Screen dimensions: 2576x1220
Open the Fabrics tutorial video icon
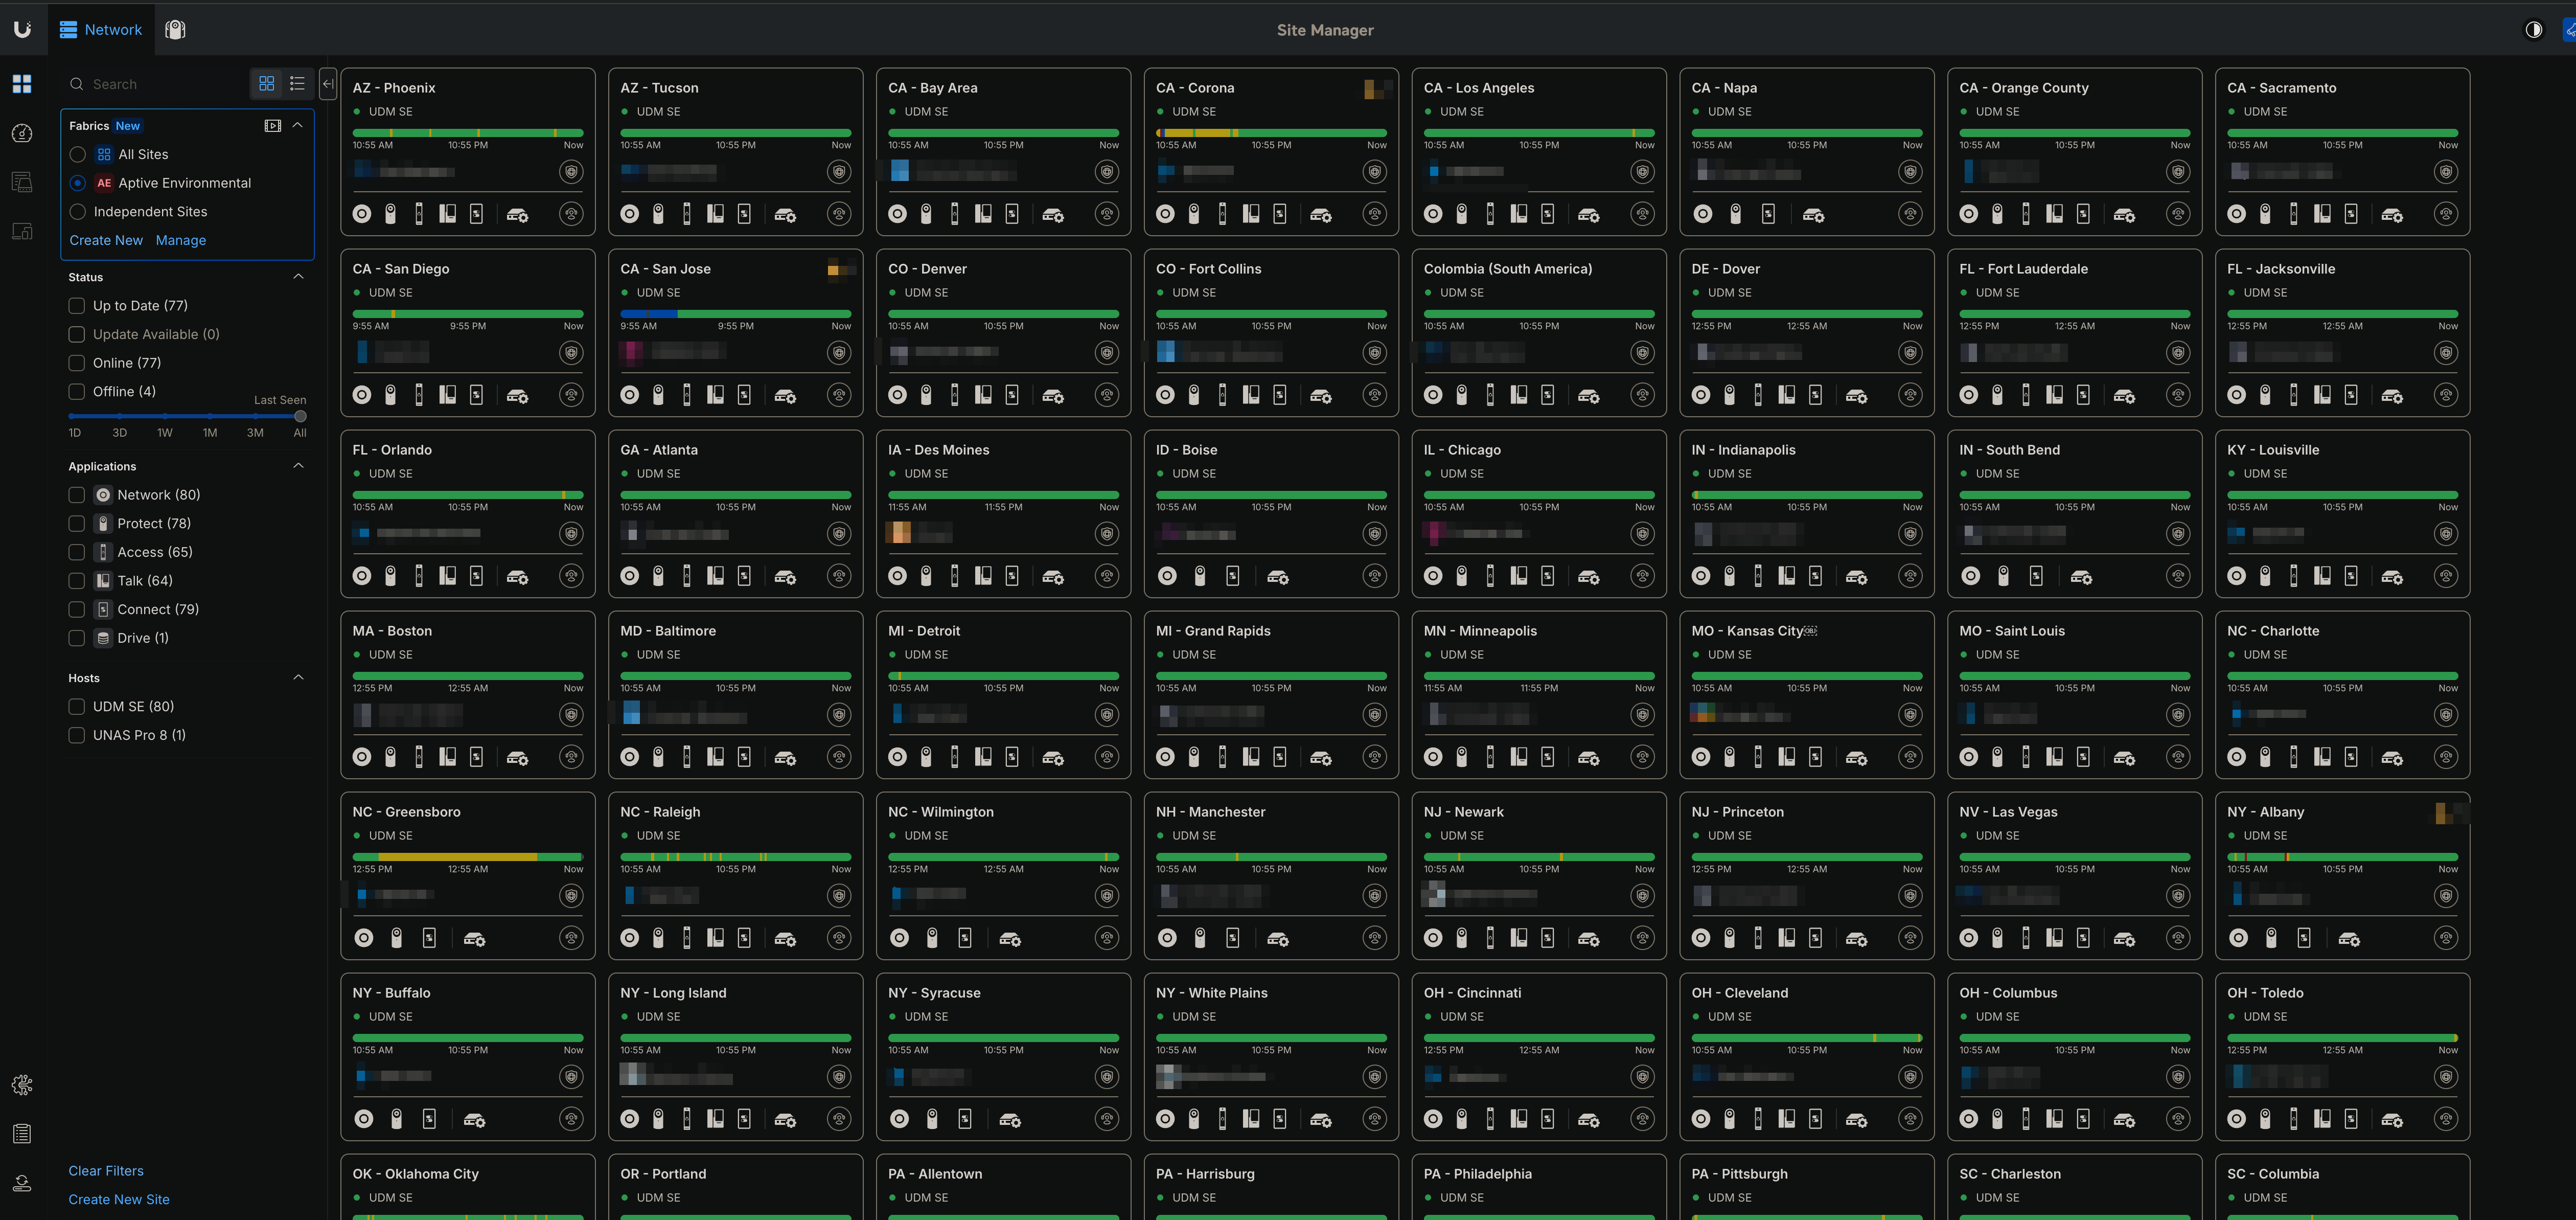272,126
